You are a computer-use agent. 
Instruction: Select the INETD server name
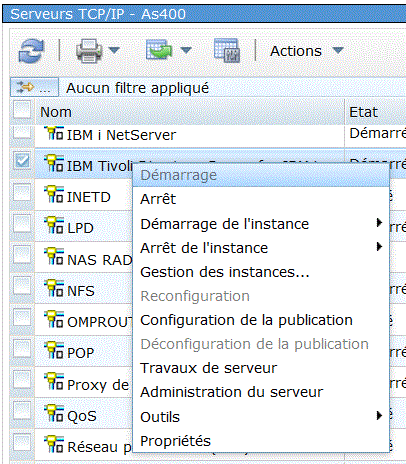(x=89, y=197)
